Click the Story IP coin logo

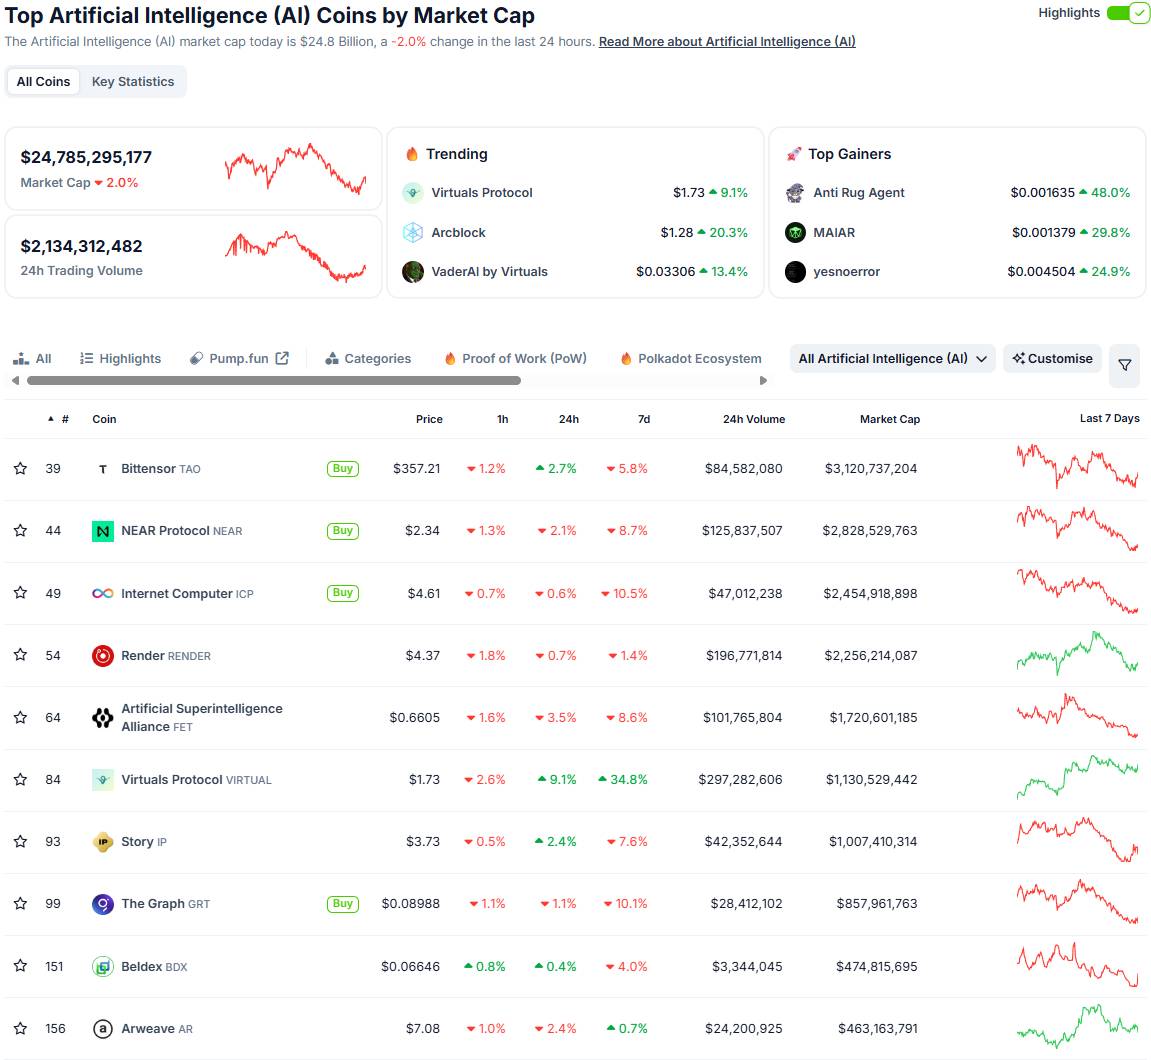point(103,842)
